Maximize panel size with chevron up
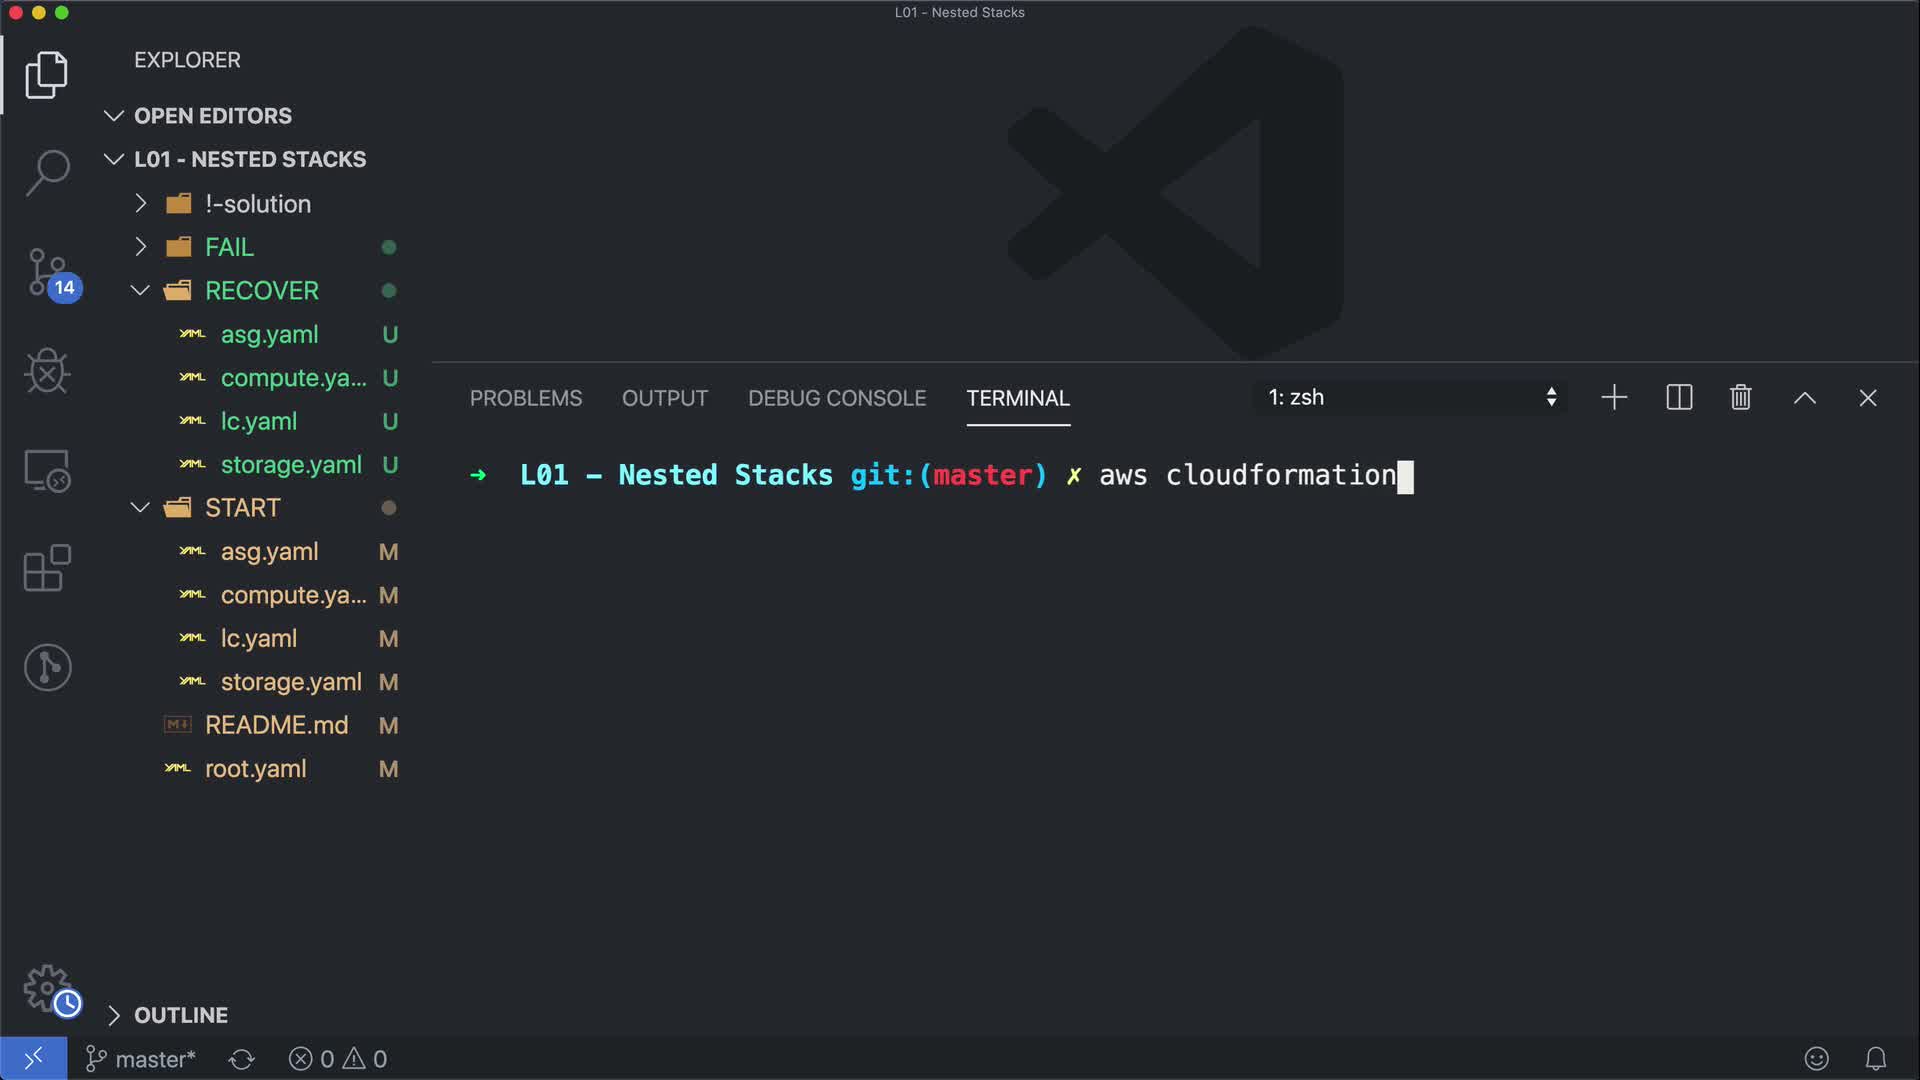The width and height of the screenshot is (1920, 1080). (1804, 398)
